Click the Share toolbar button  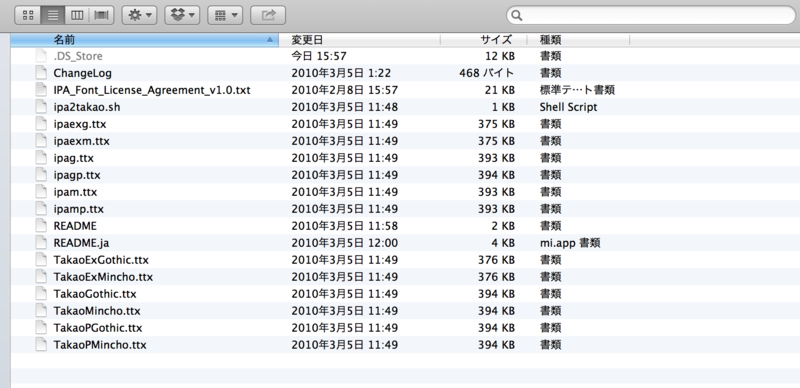click(x=268, y=15)
